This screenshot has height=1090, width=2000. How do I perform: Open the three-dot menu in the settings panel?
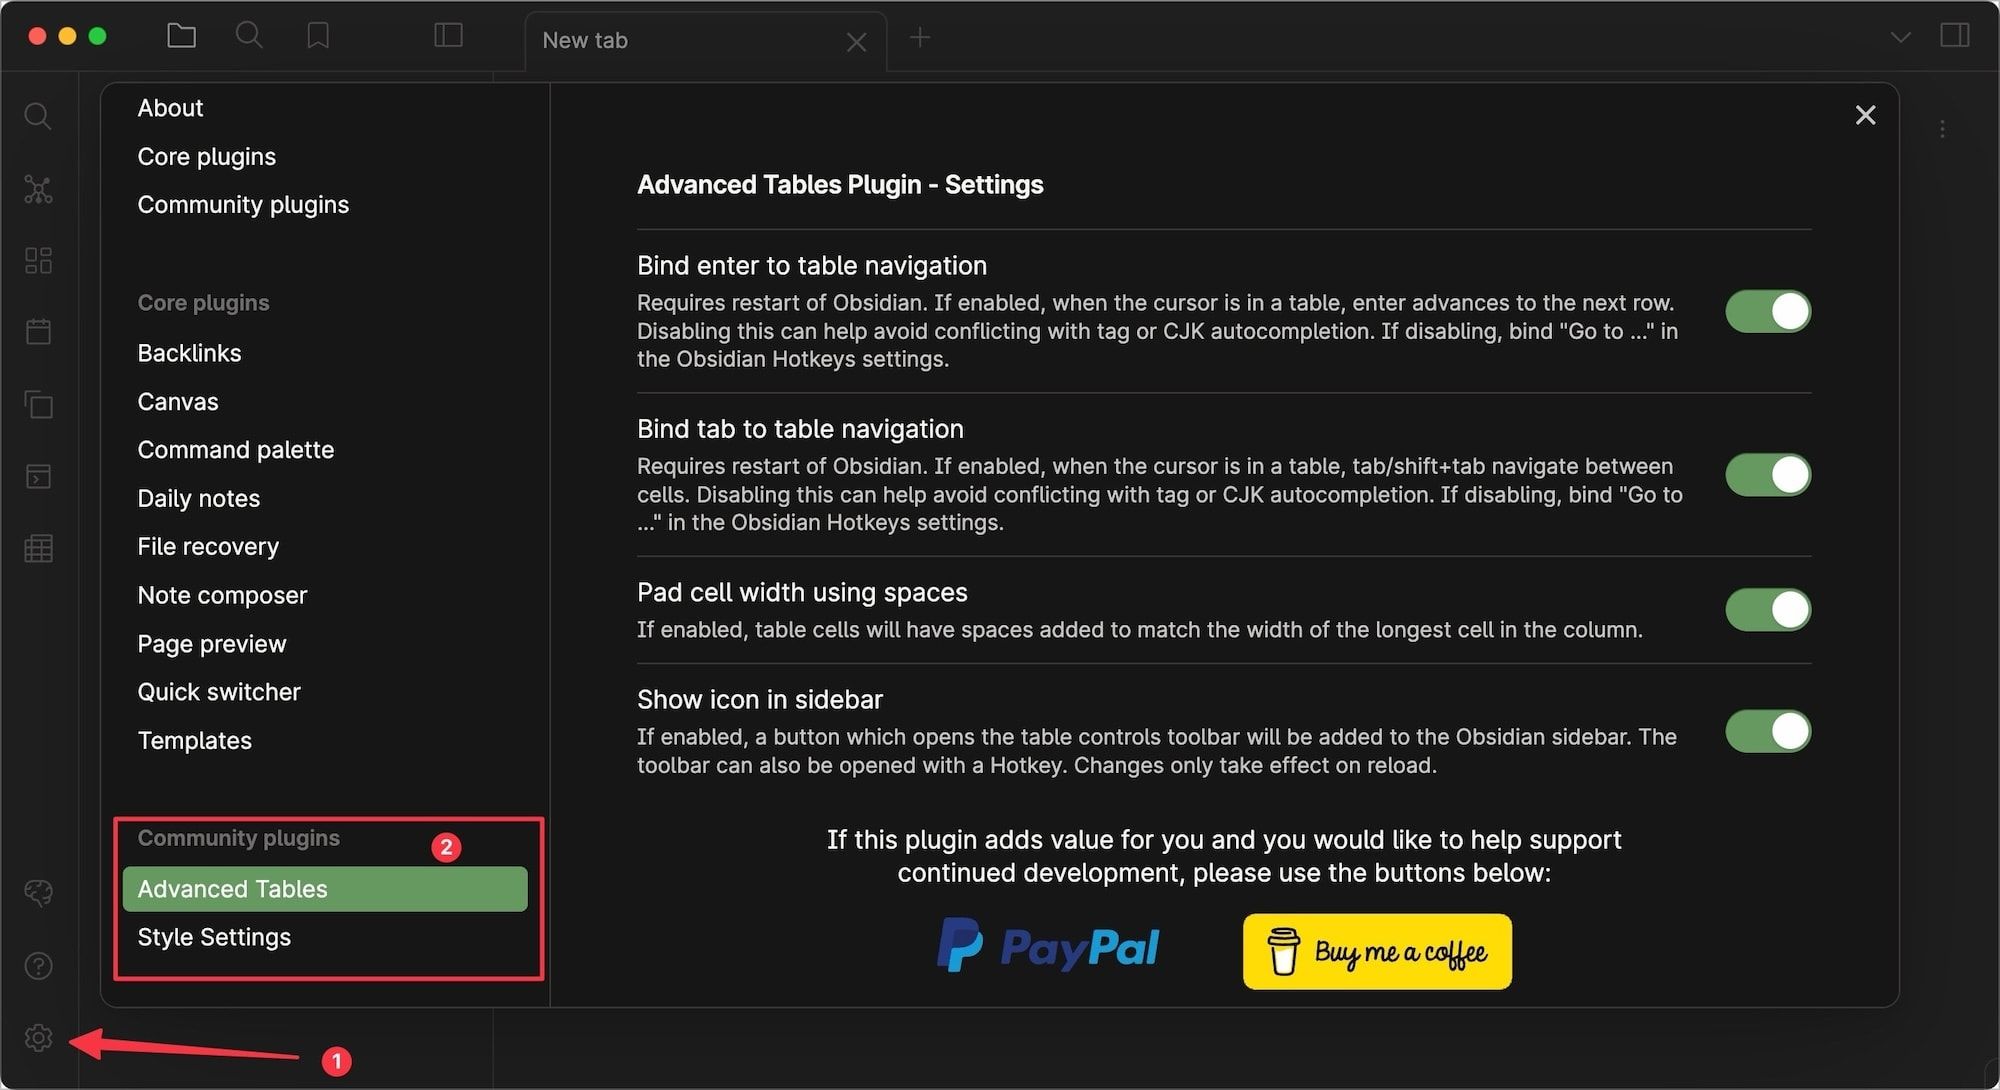(x=1942, y=128)
